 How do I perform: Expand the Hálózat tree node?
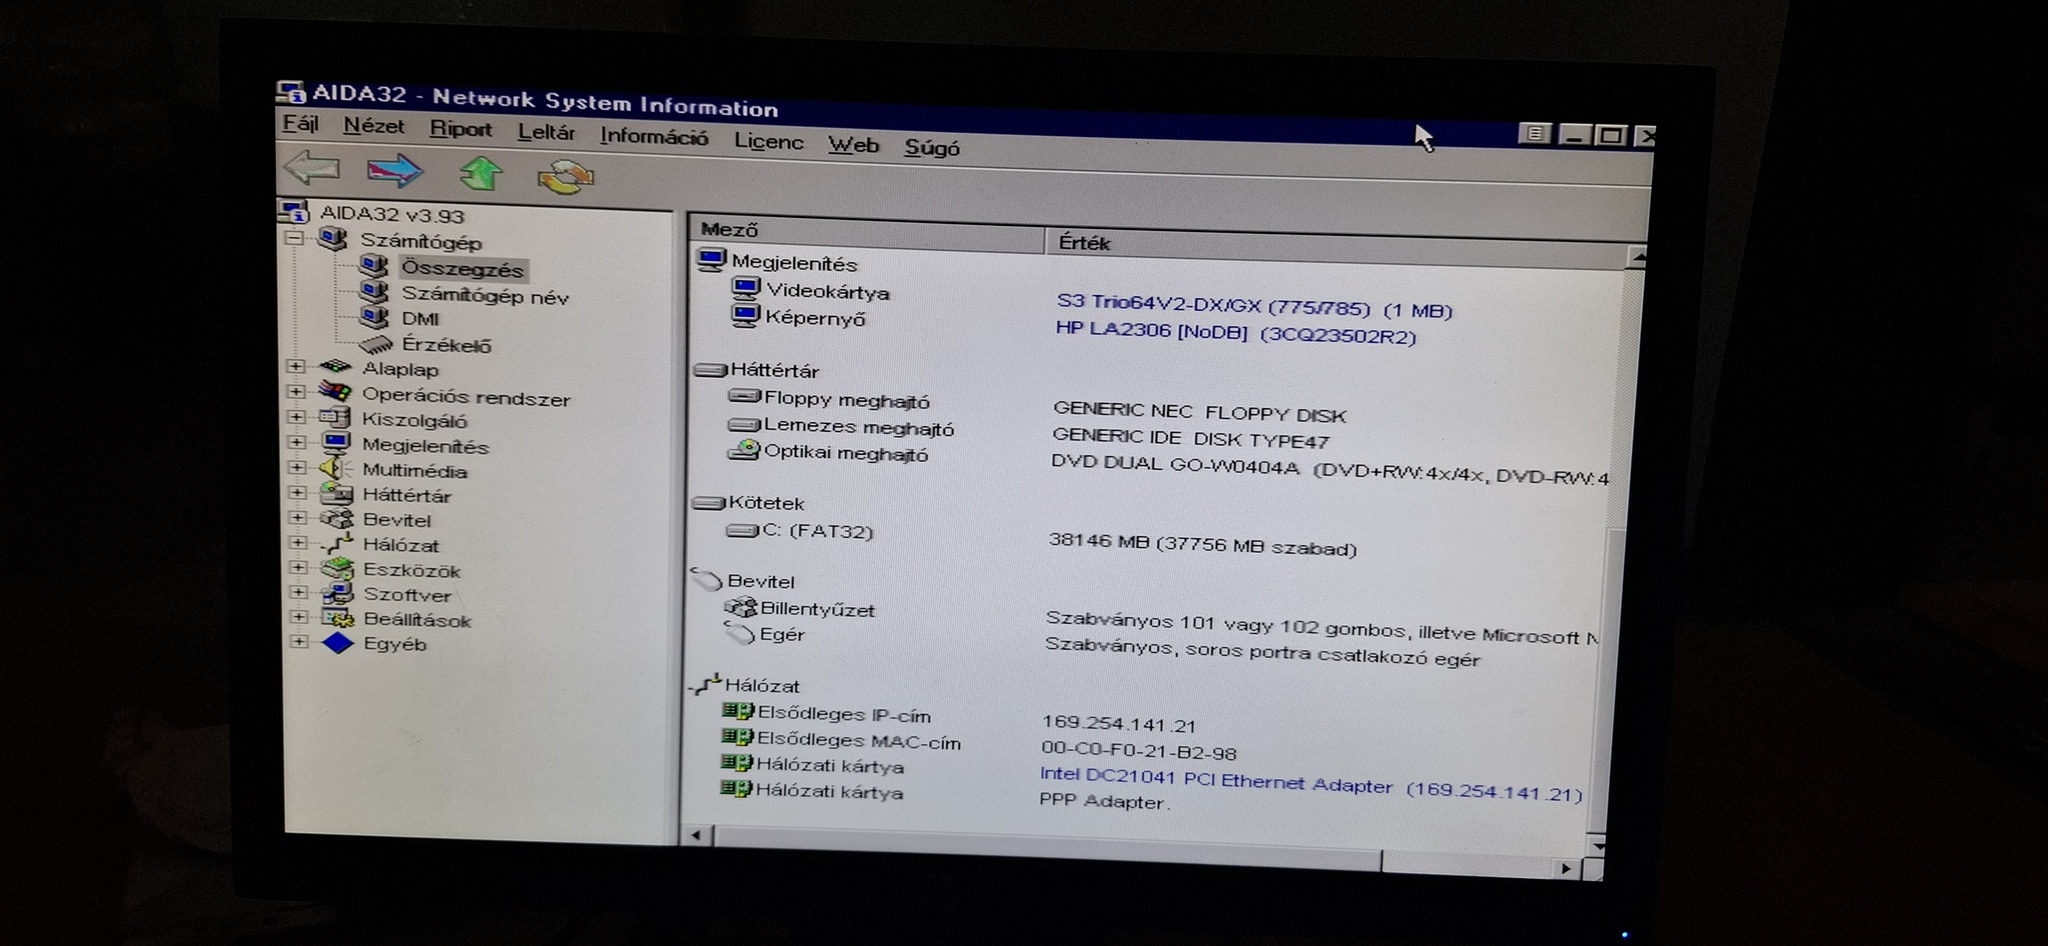click(x=297, y=542)
